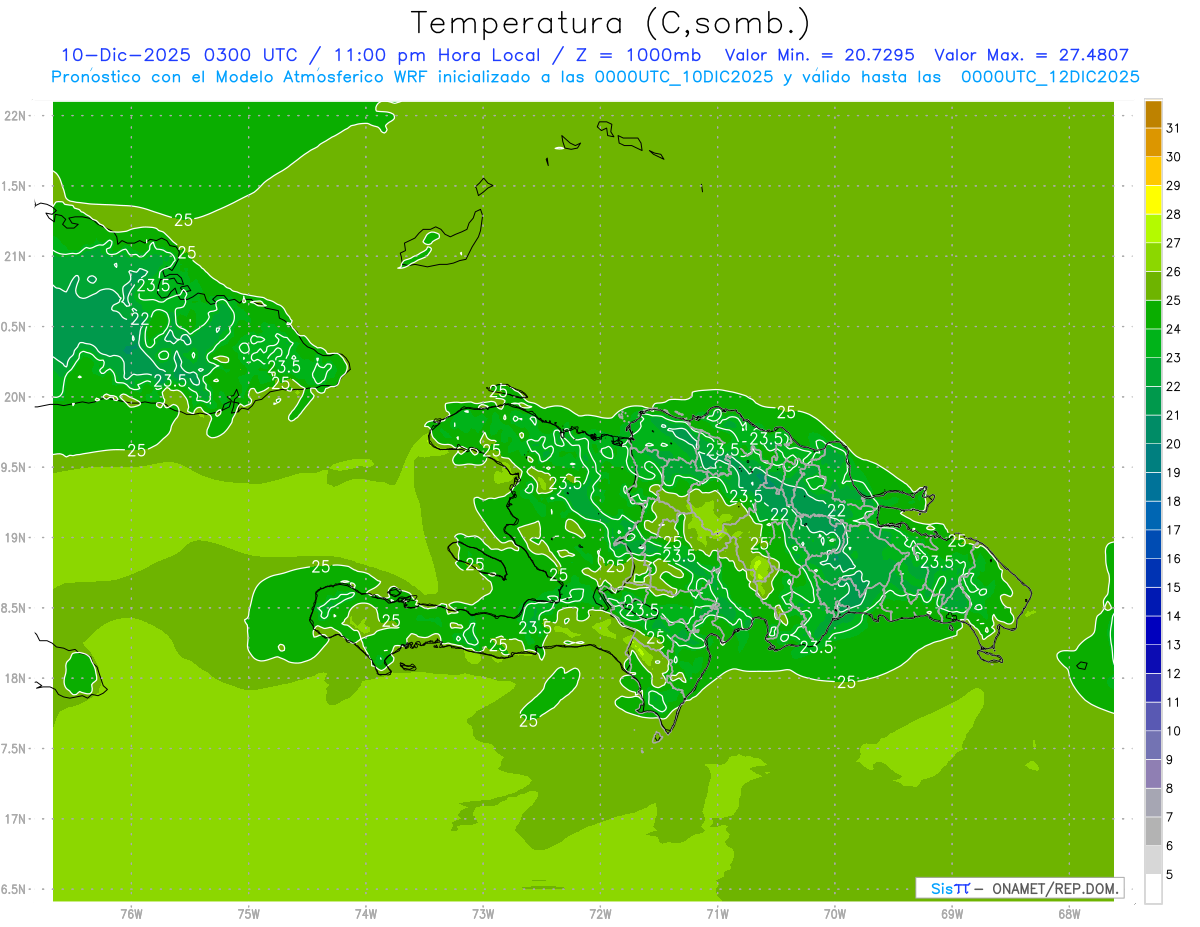Select the dark blue swatch between 13 and 14

click(x=1153, y=630)
